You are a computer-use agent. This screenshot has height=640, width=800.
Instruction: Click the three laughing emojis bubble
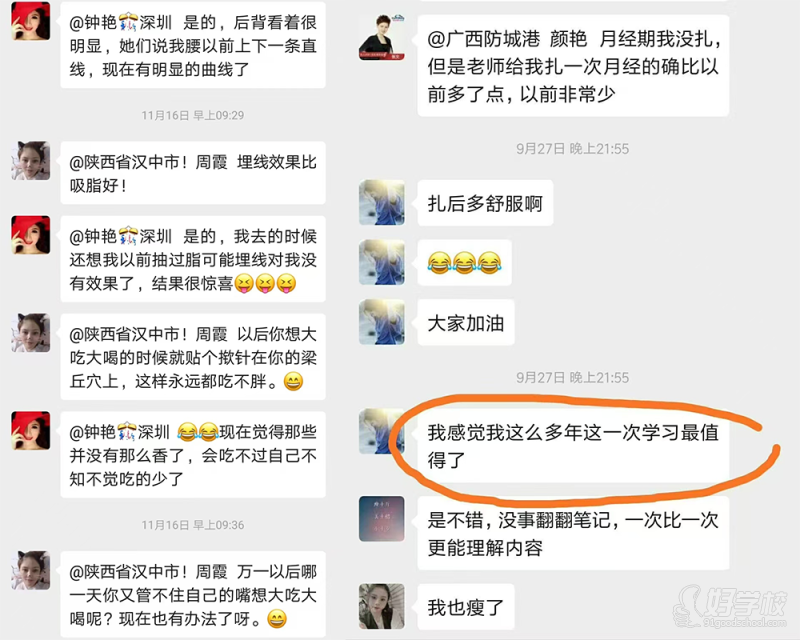[464, 263]
